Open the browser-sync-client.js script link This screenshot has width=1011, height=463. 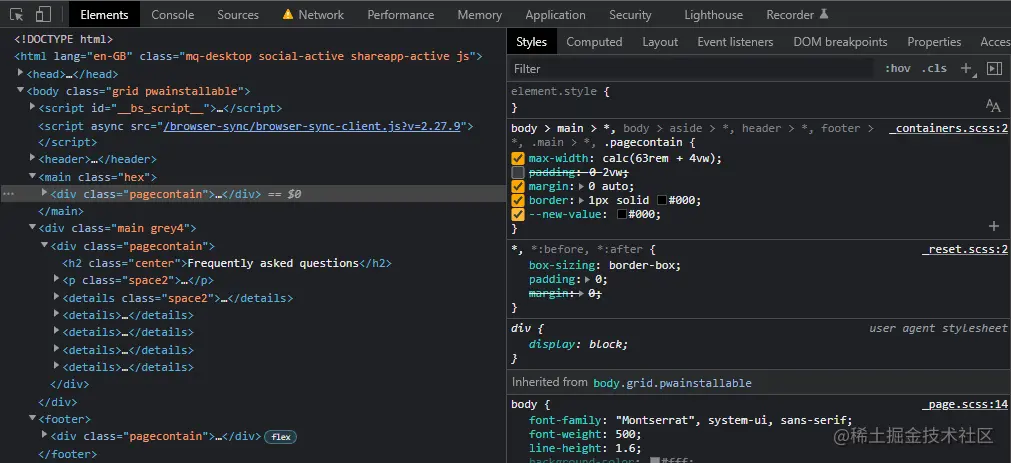coord(312,126)
